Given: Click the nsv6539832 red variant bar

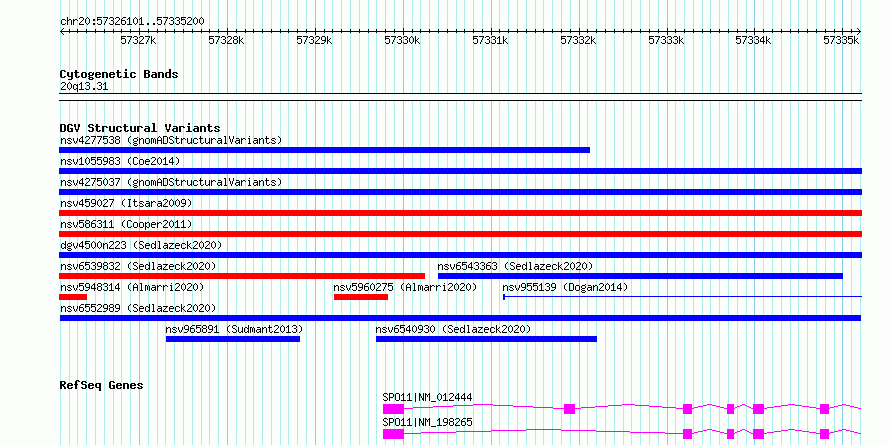Looking at the screenshot, I should (242, 276).
